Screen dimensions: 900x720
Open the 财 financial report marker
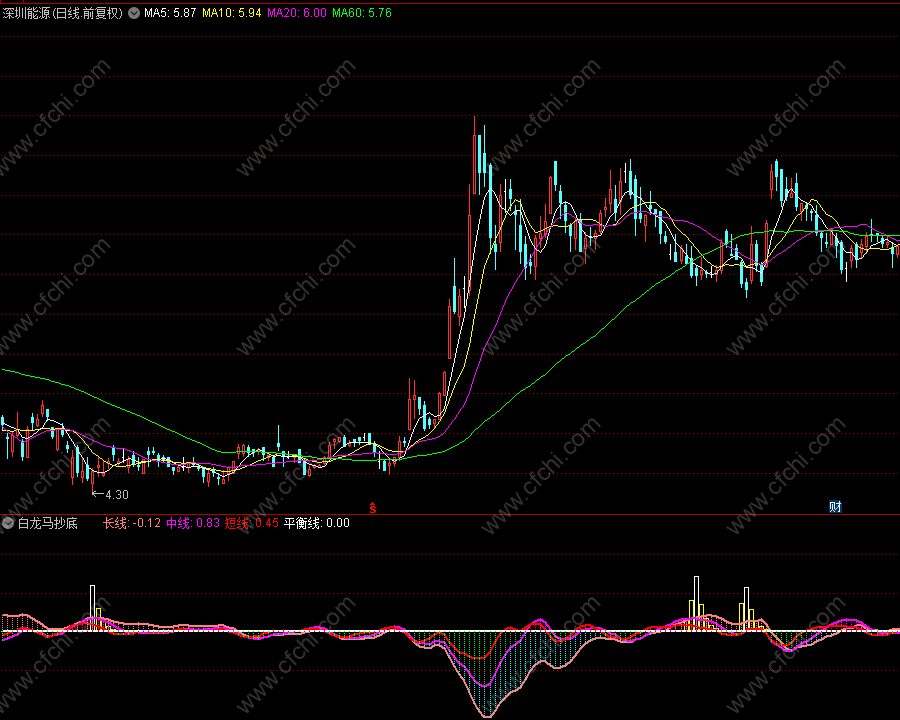coord(835,506)
